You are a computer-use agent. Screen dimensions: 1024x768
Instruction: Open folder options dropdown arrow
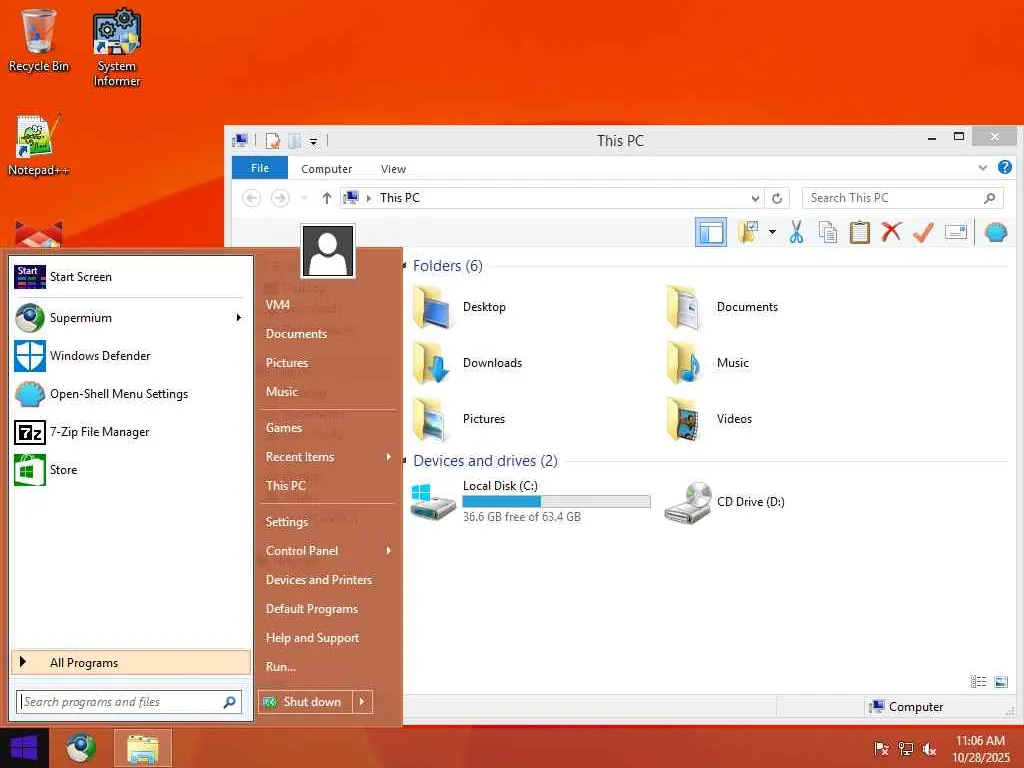coord(772,232)
